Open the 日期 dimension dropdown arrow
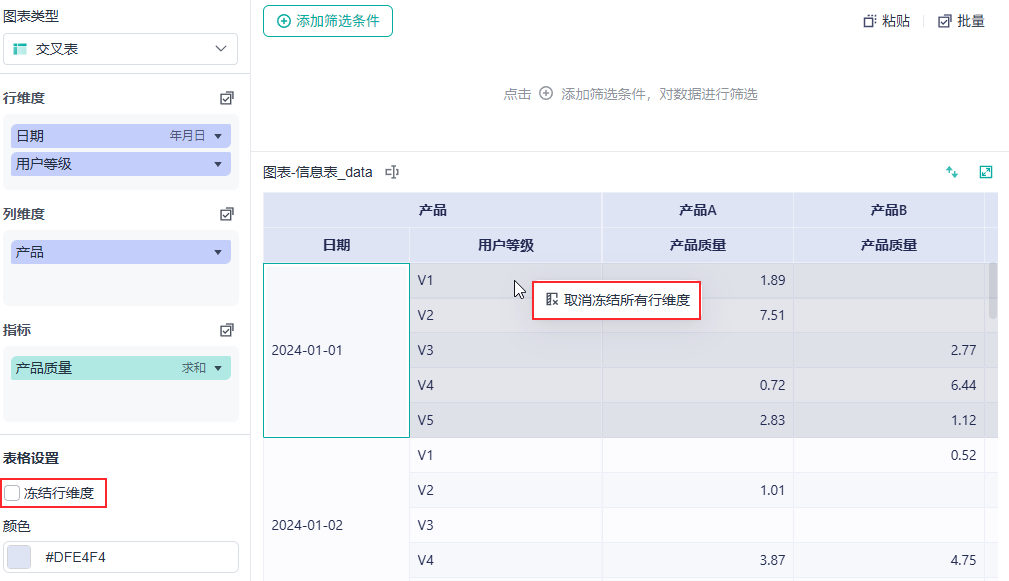Viewport: 1009px width, 581px height. [218, 136]
